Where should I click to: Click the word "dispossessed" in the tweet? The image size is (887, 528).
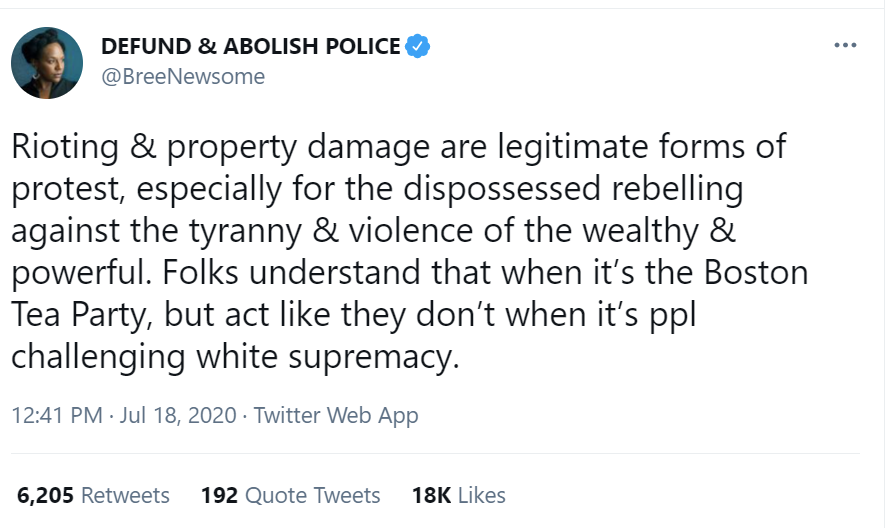[x=502, y=189]
